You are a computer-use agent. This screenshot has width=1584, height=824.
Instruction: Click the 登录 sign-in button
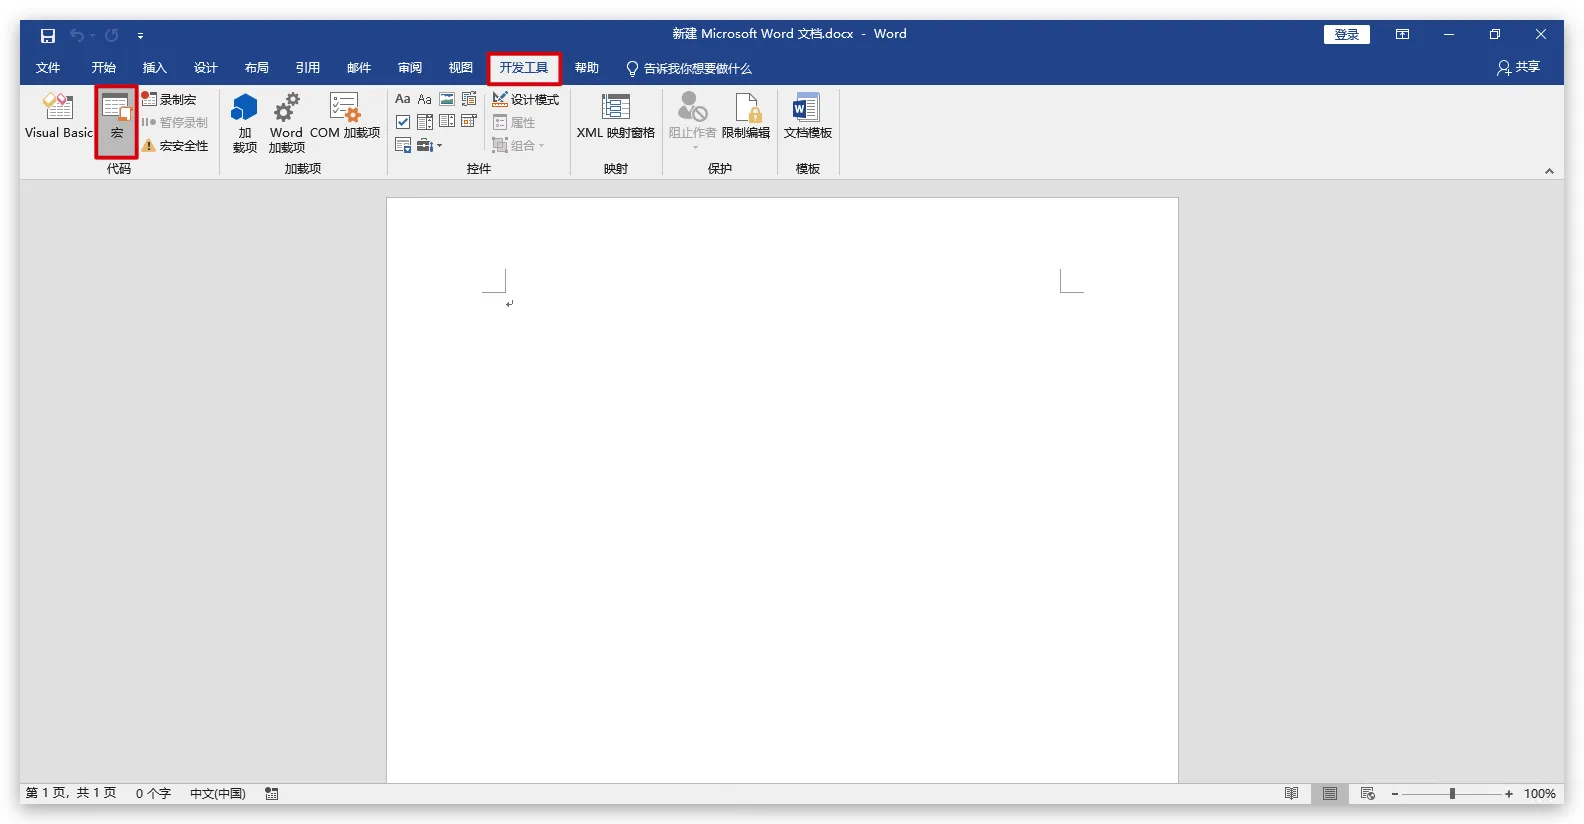(1346, 35)
